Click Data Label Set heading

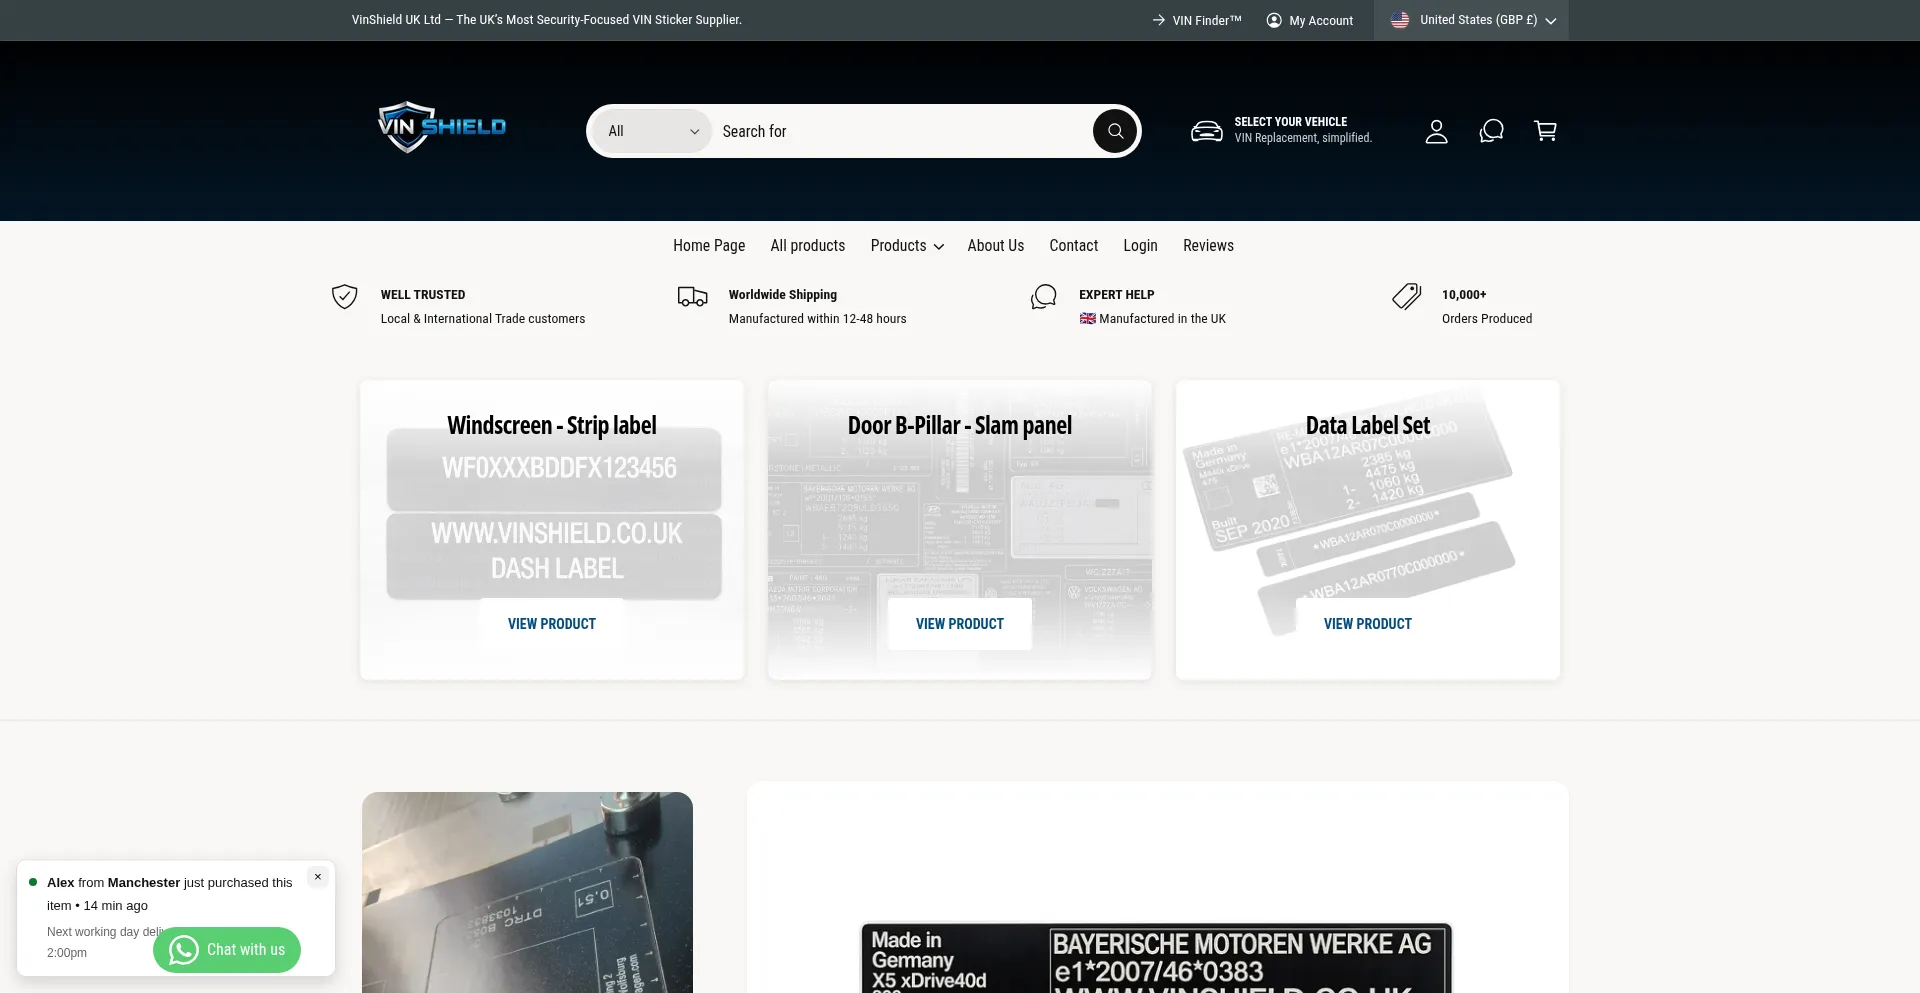1368,426
